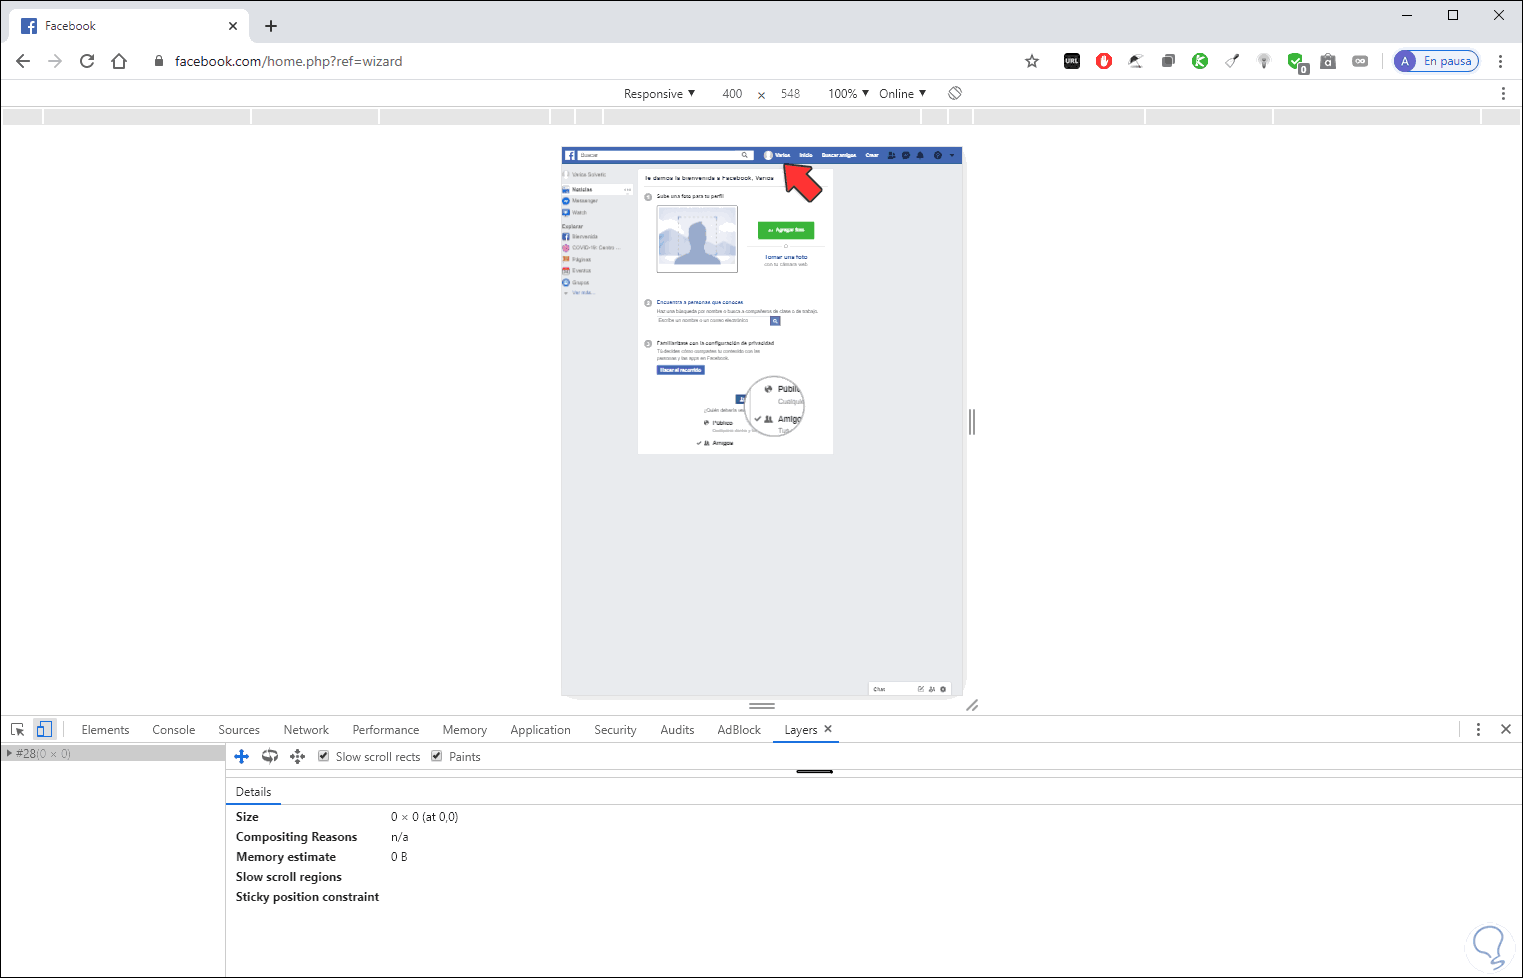Click the address bar URL
The height and width of the screenshot is (978, 1523).
point(288,61)
